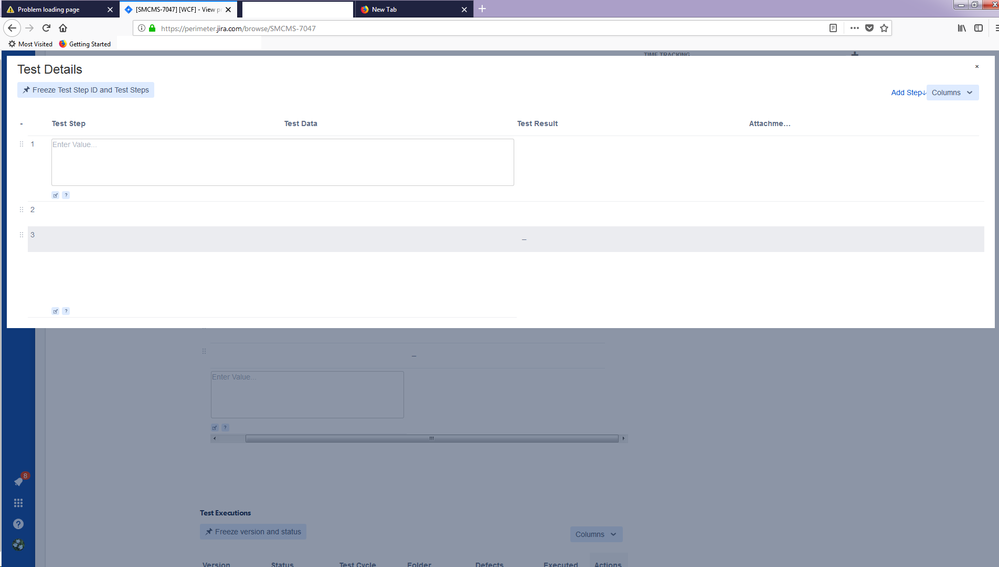Click the Pocket save icon
Viewport: 999px width, 567px height.
pos(869,28)
